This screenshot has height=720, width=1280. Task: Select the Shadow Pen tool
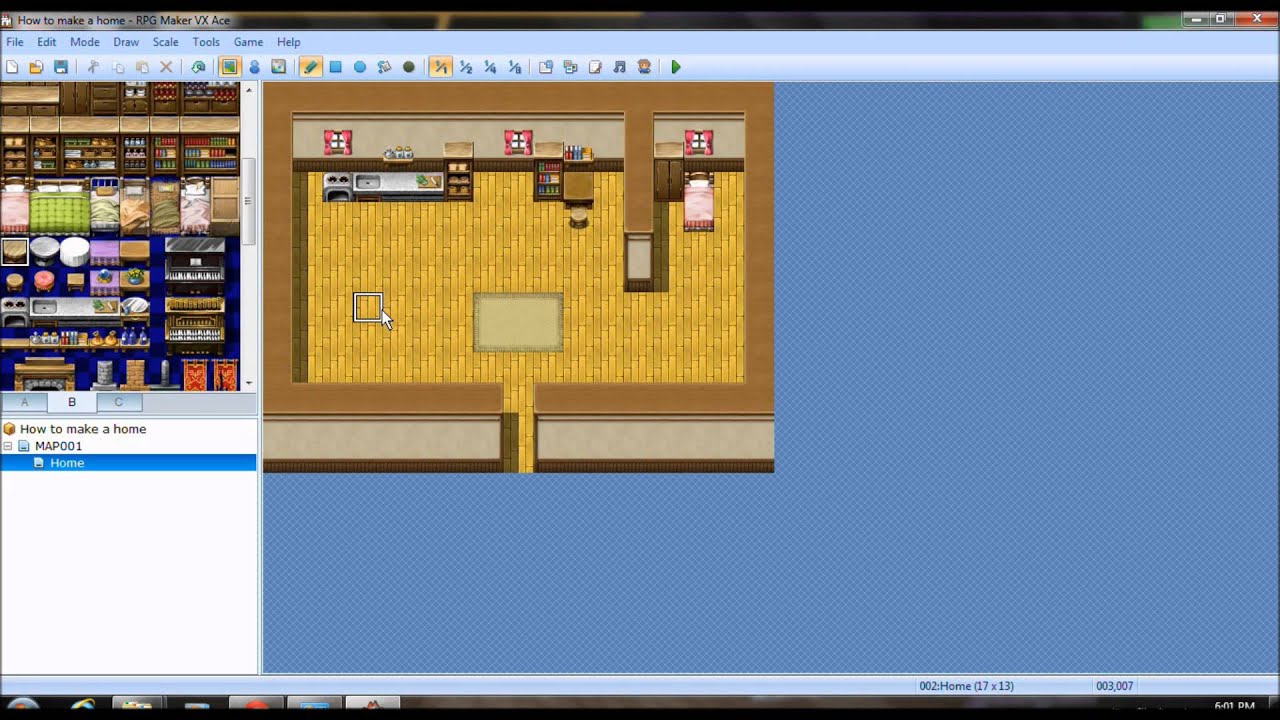(x=409, y=67)
